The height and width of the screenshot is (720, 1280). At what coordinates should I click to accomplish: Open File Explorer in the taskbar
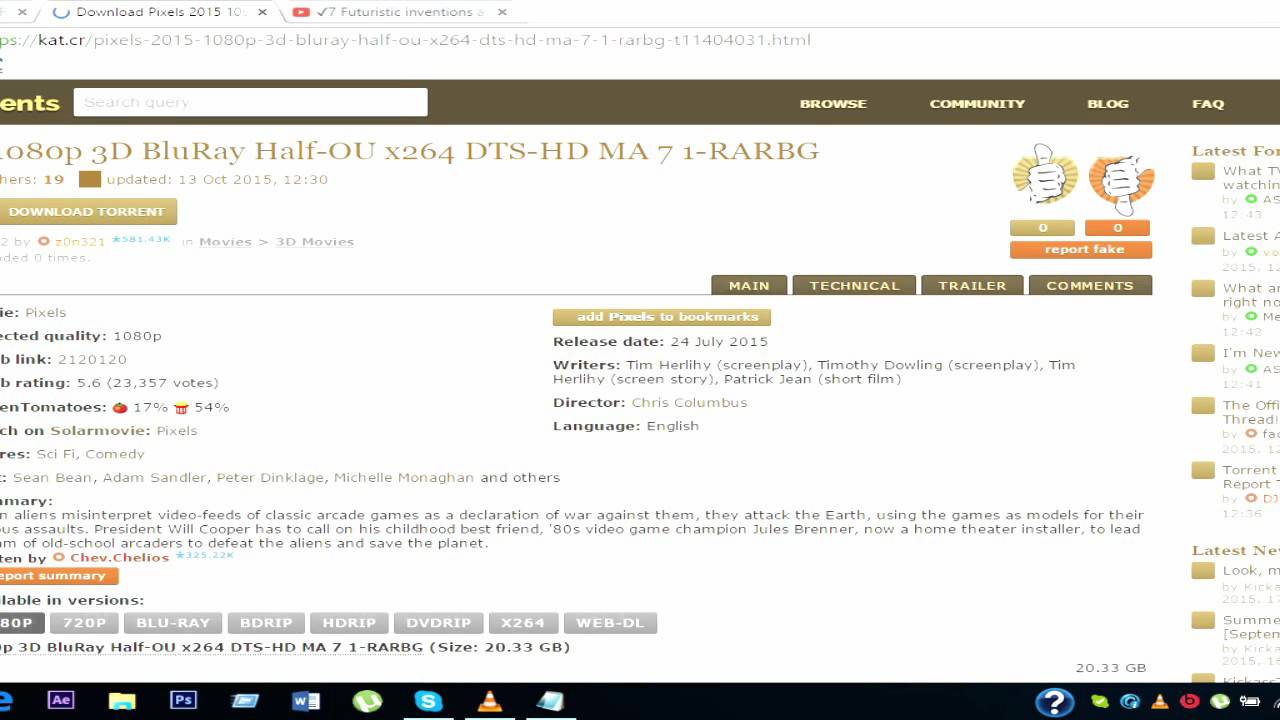(121, 701)
